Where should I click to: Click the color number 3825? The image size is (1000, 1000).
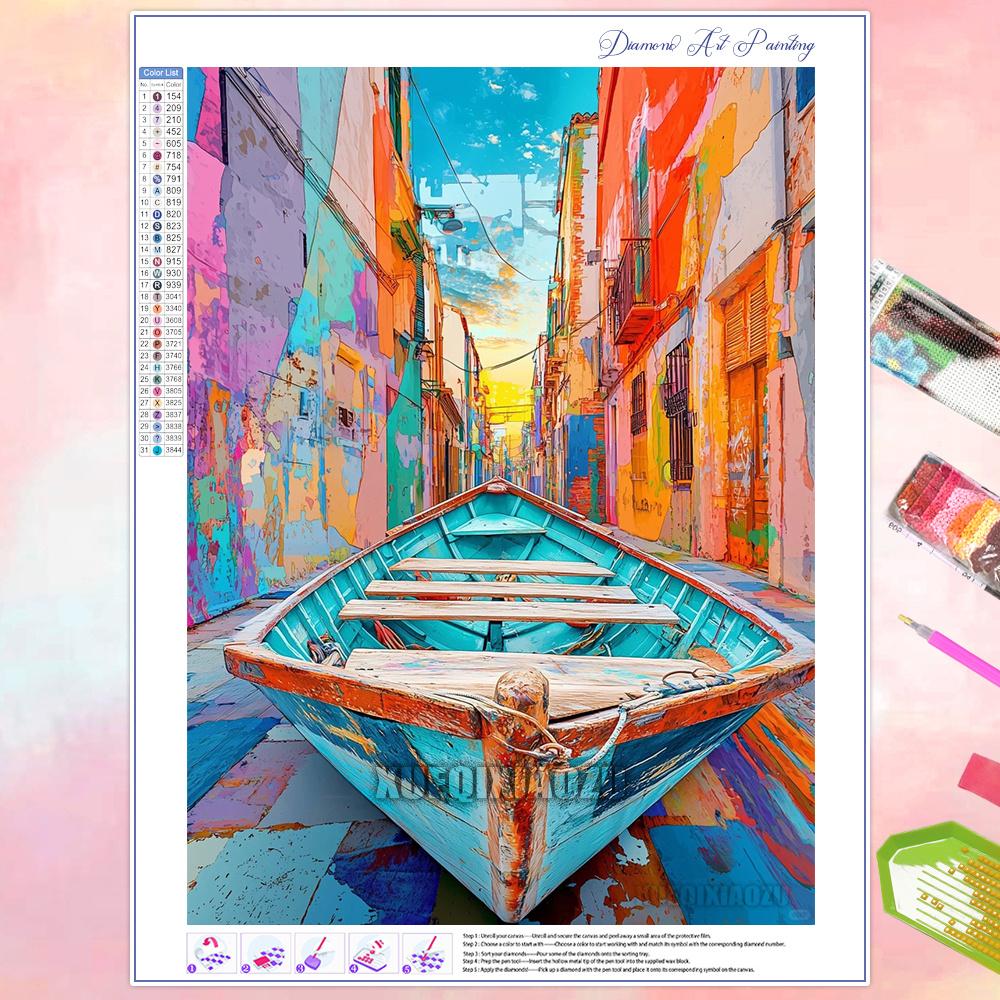(x=173, y=403)
